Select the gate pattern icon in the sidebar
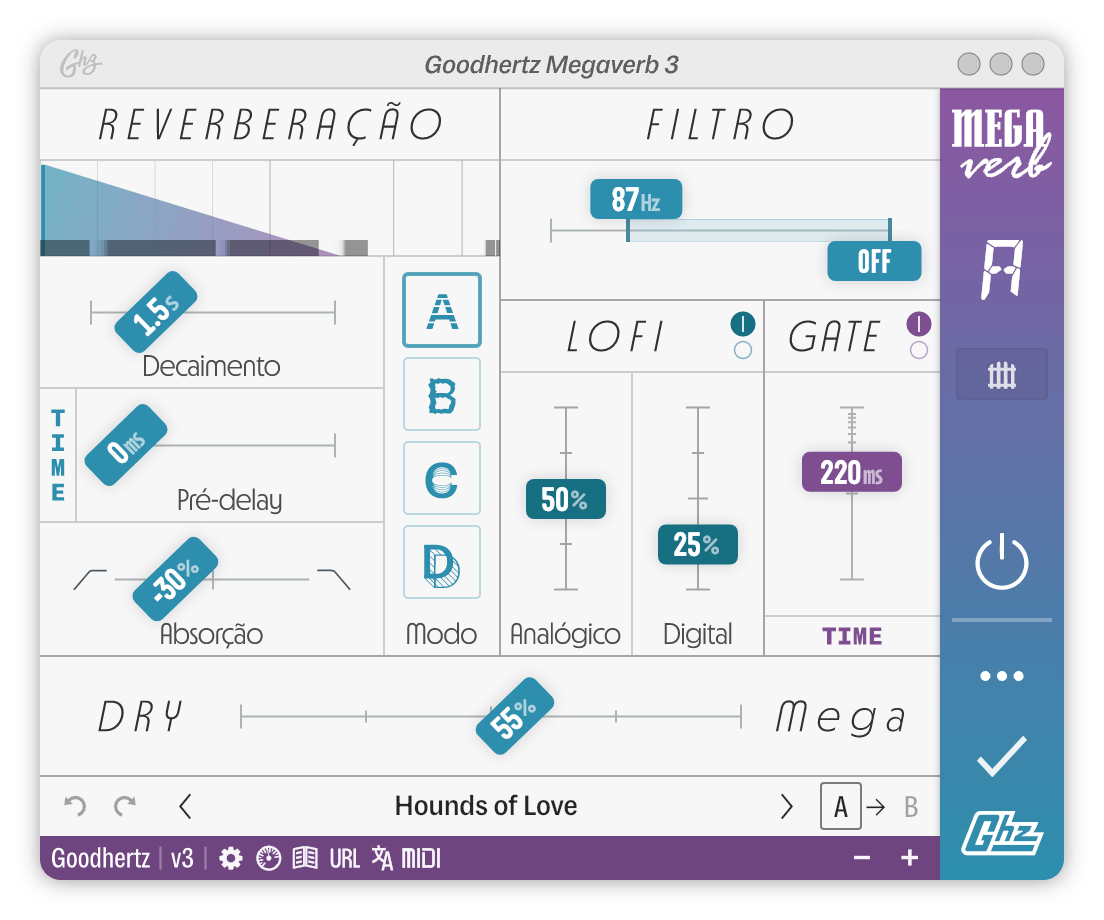 click(1001, 374)
